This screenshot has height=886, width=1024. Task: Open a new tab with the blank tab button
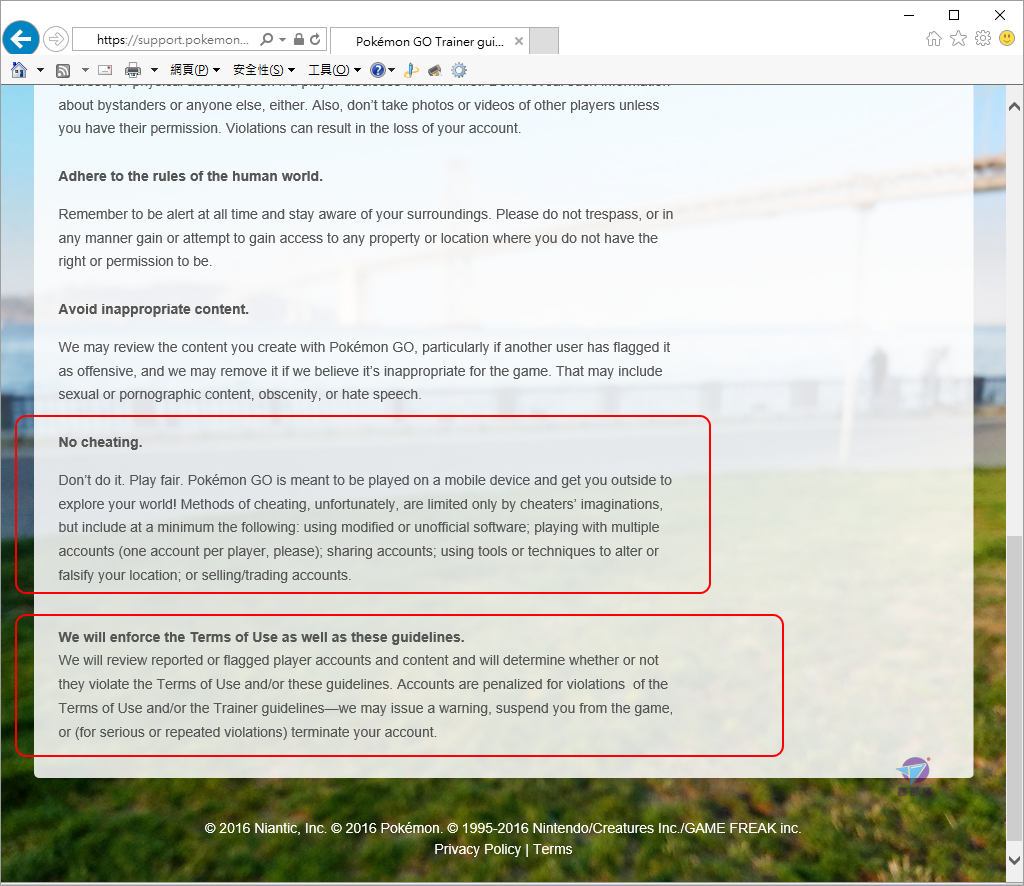point(543,40)
